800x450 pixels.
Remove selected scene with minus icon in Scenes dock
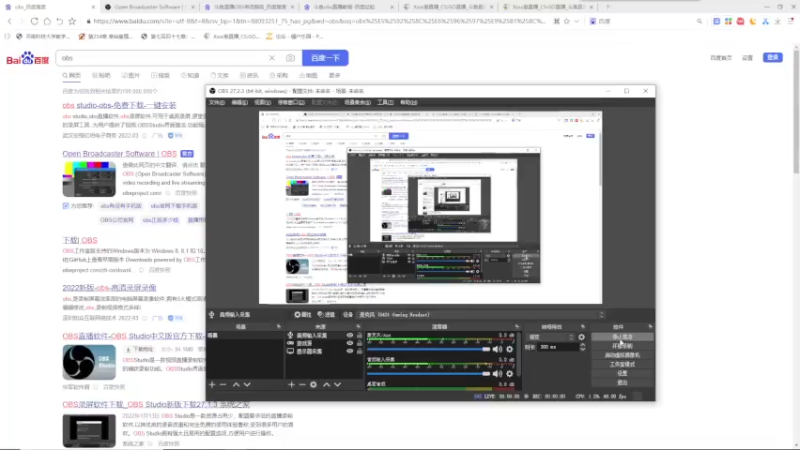[223, 384]
